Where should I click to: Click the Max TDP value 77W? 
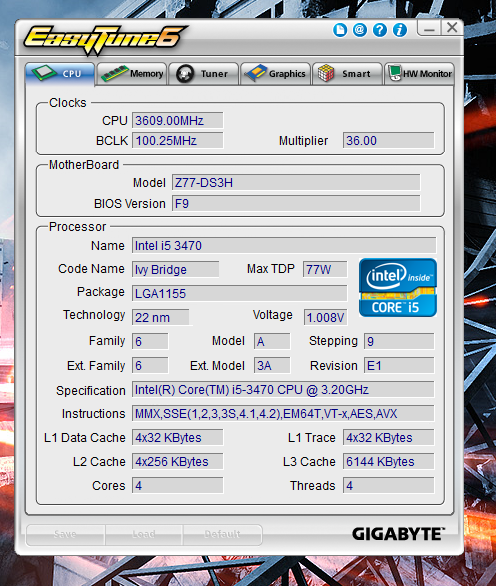pyautogui.click(x=325, y=269)
